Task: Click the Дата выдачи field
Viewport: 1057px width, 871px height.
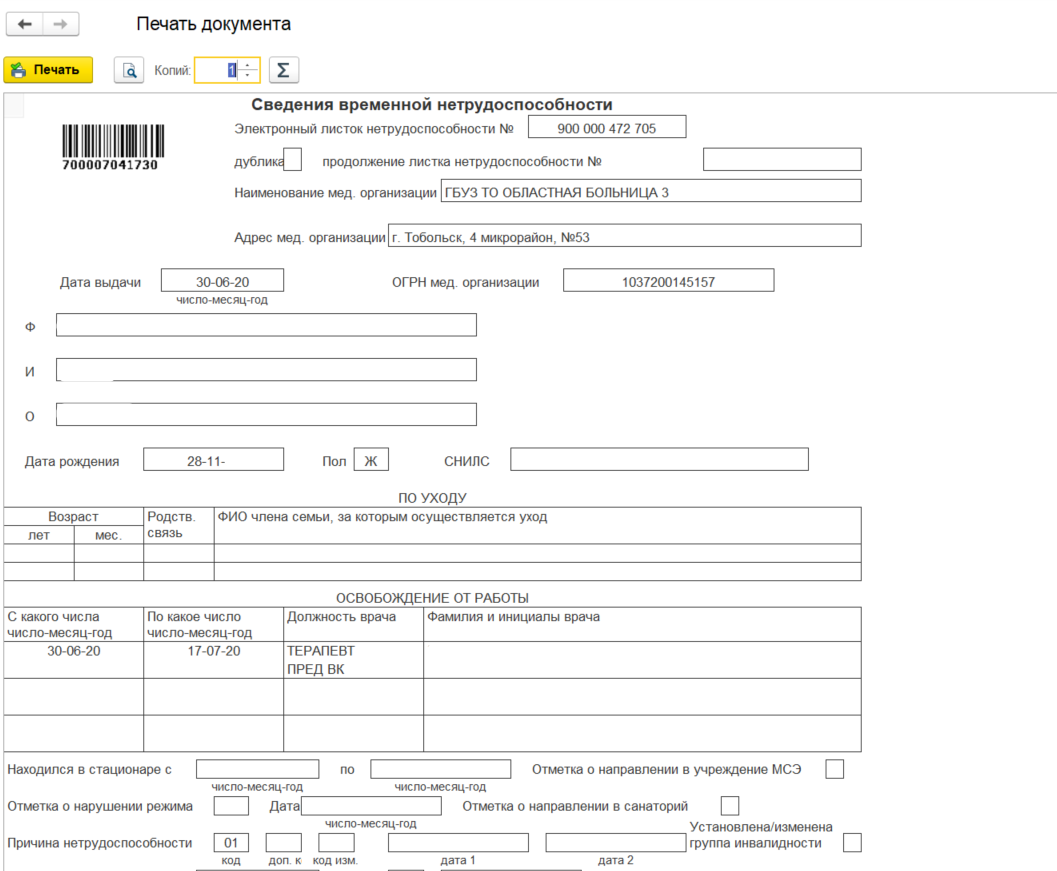Action: [x=222, y=280]
